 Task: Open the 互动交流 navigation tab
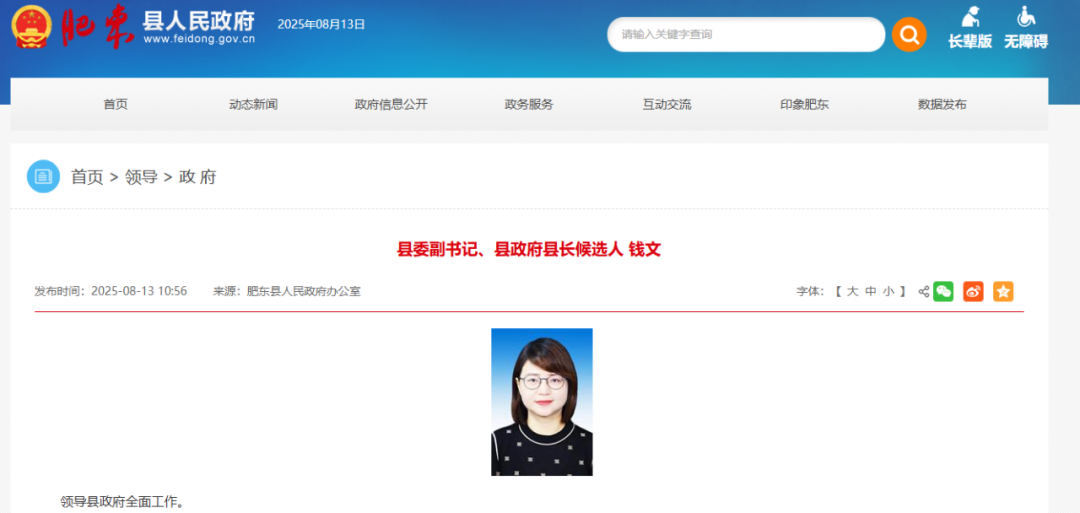click(667, 105)
